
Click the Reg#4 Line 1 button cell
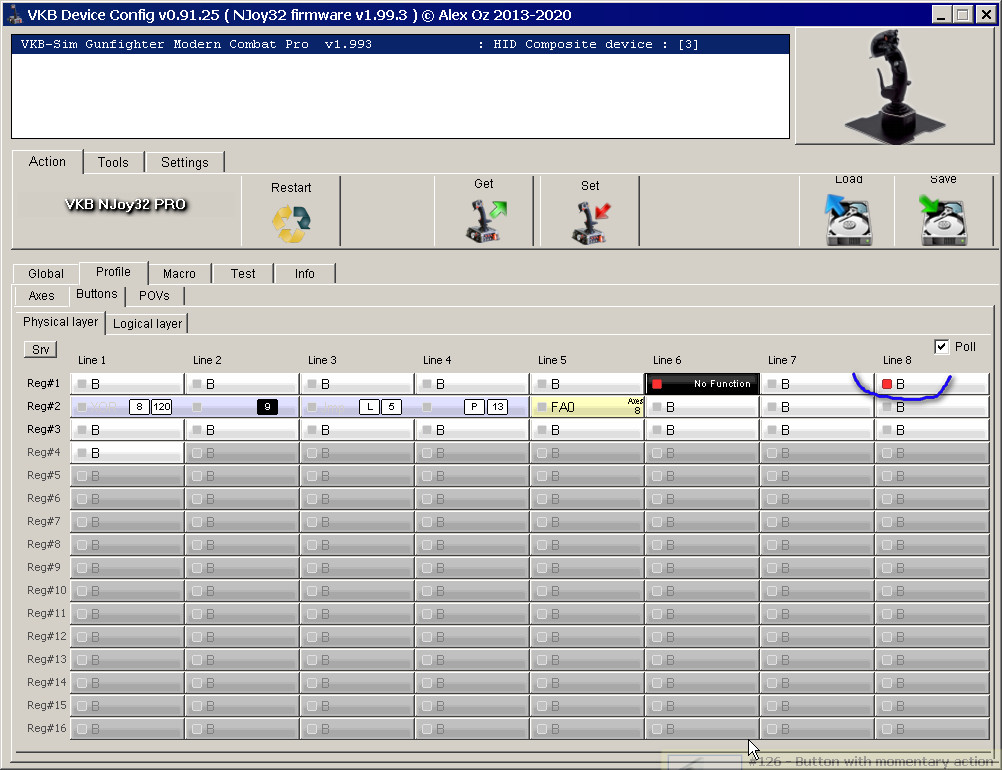tap(127, 452)
